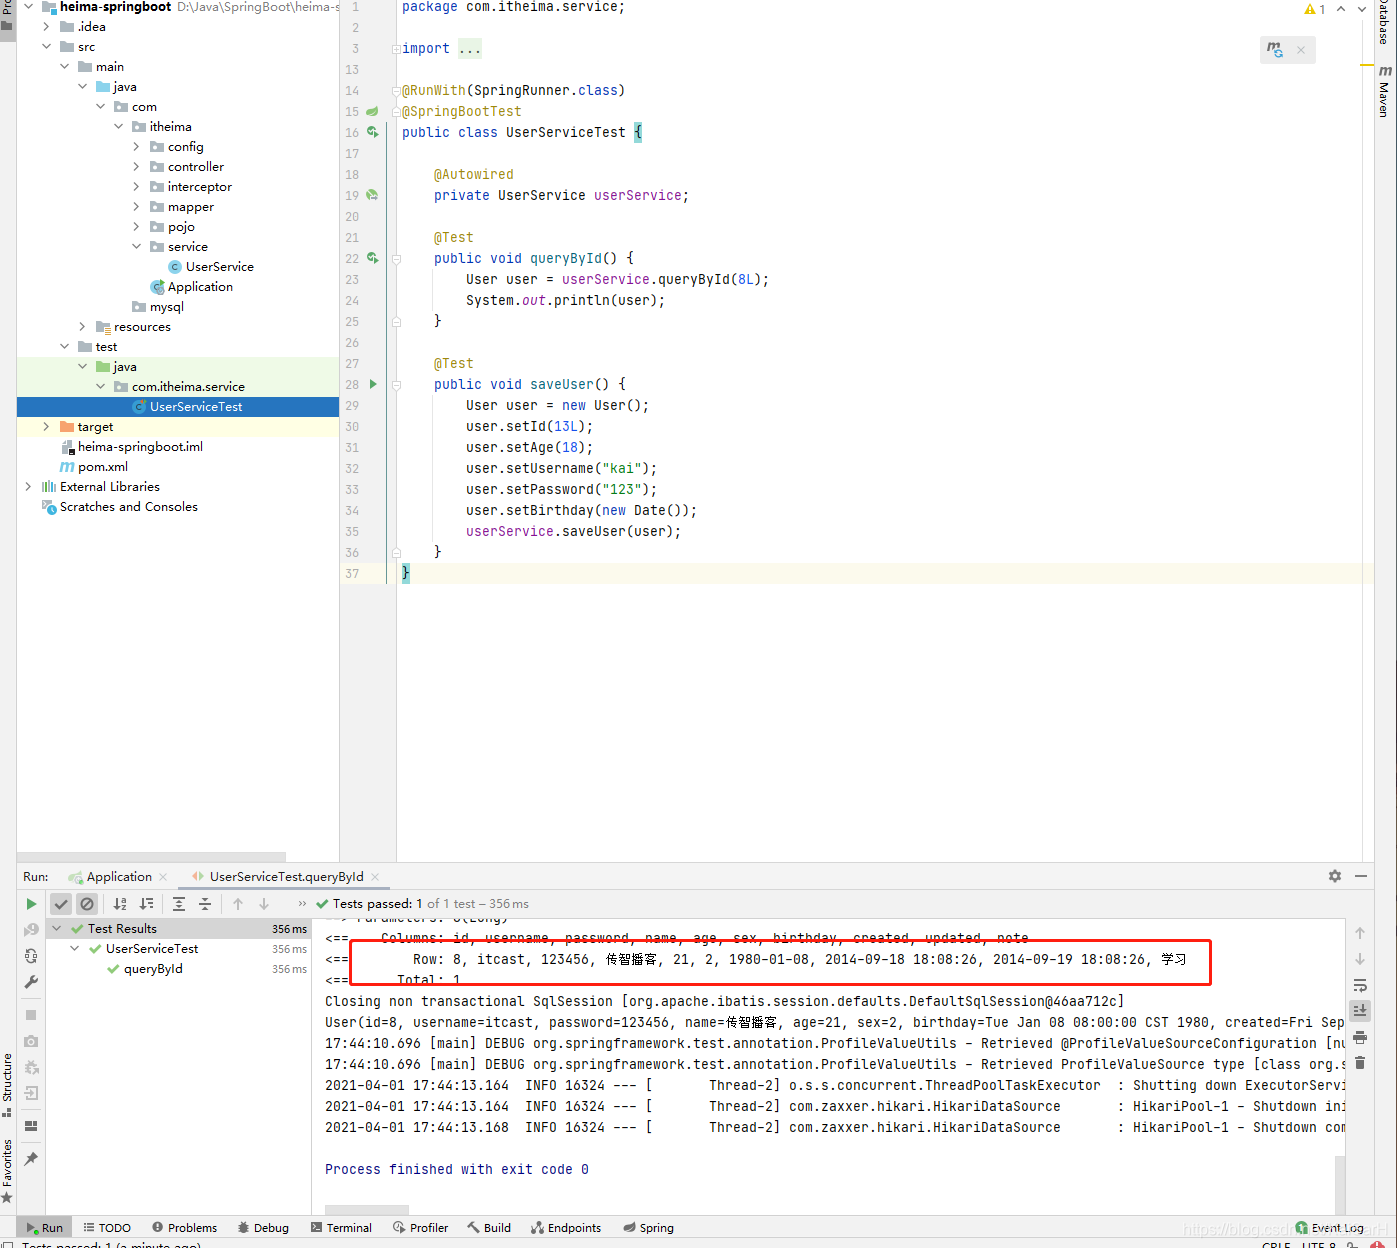Expand the controller package

click(137, 167)
